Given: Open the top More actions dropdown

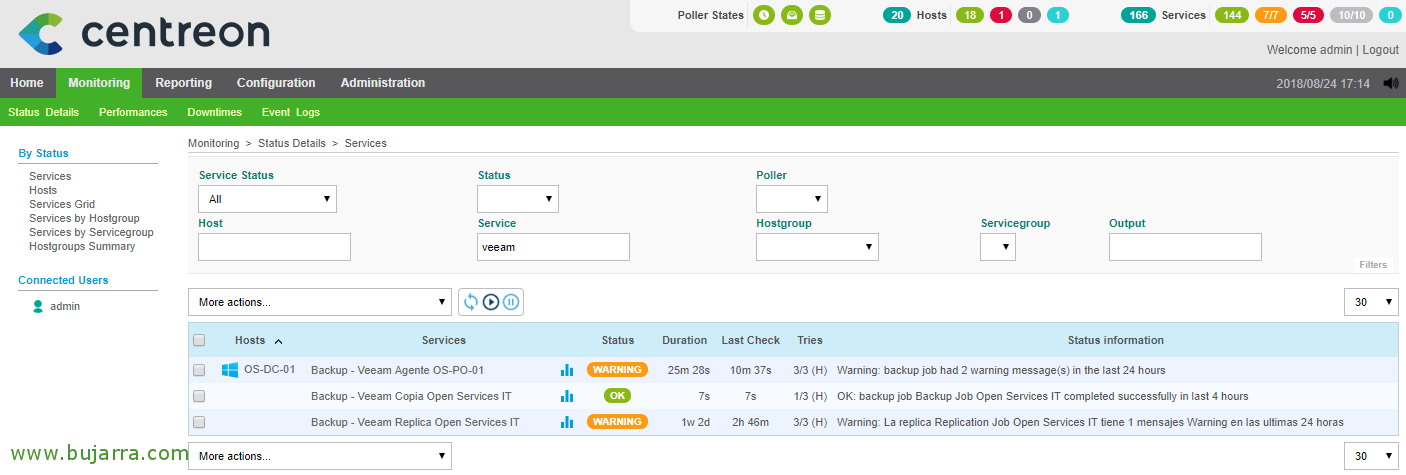Looking at the screenshot, I should [320, 302].
